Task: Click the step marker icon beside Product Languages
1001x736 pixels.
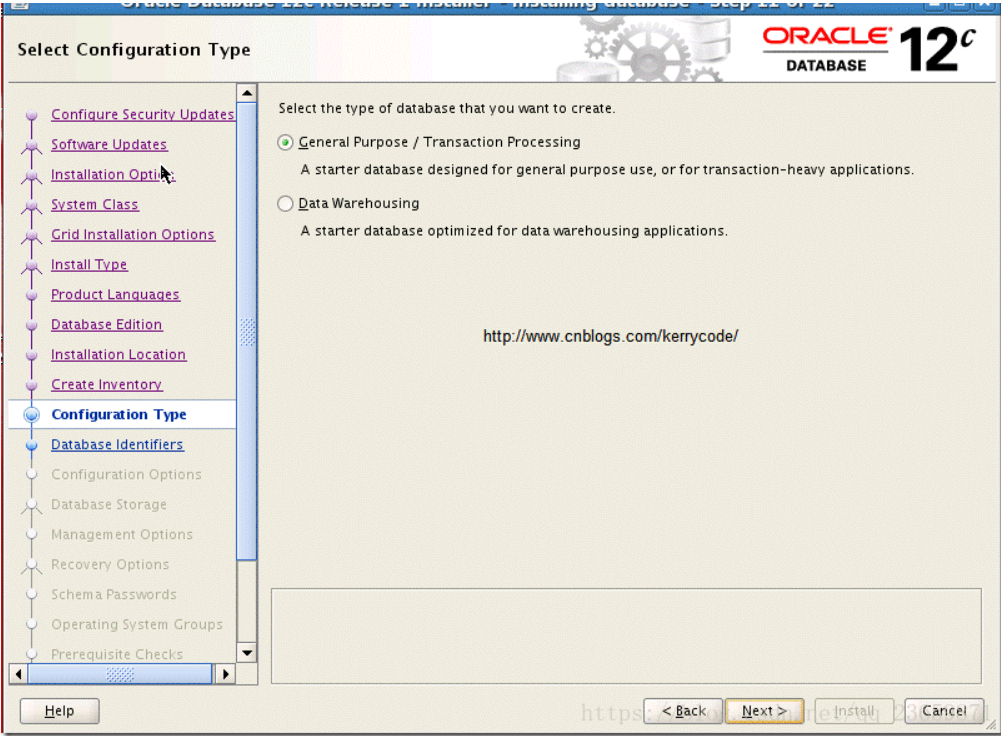Action: [x=31, y=295]
